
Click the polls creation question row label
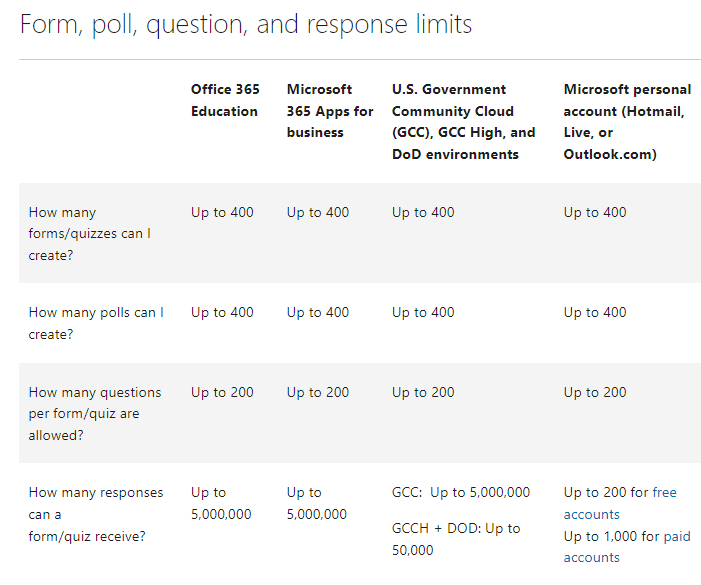(96, 323)
